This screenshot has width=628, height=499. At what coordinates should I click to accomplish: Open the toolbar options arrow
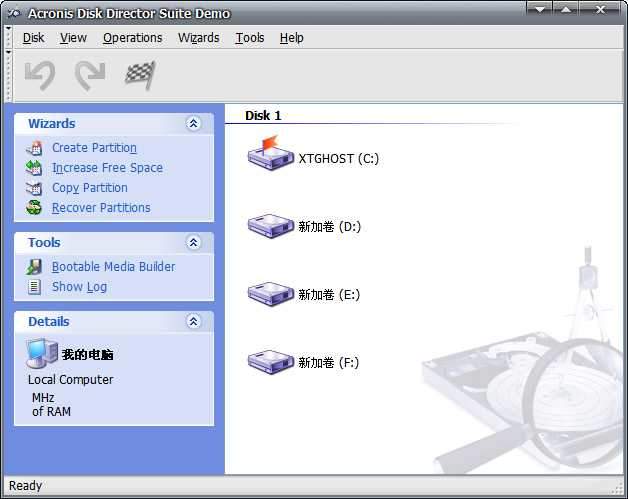(8, 52)
